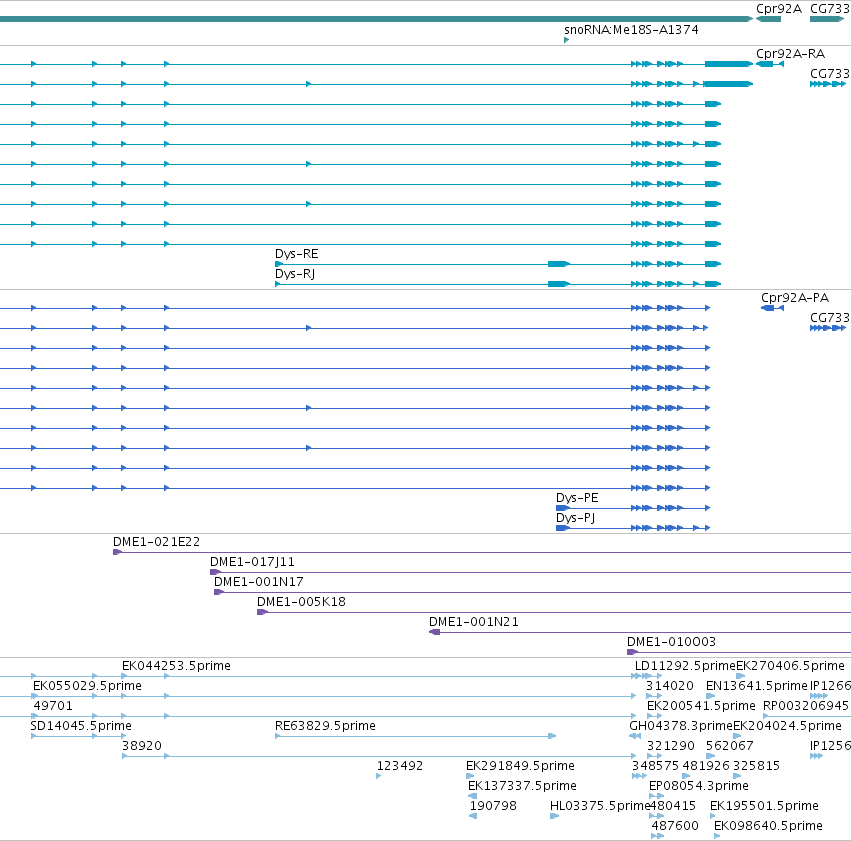Select the Cpr92A-RA transcript
The image size is (851, 841).
pyautogui.click(x=770, y=64)
